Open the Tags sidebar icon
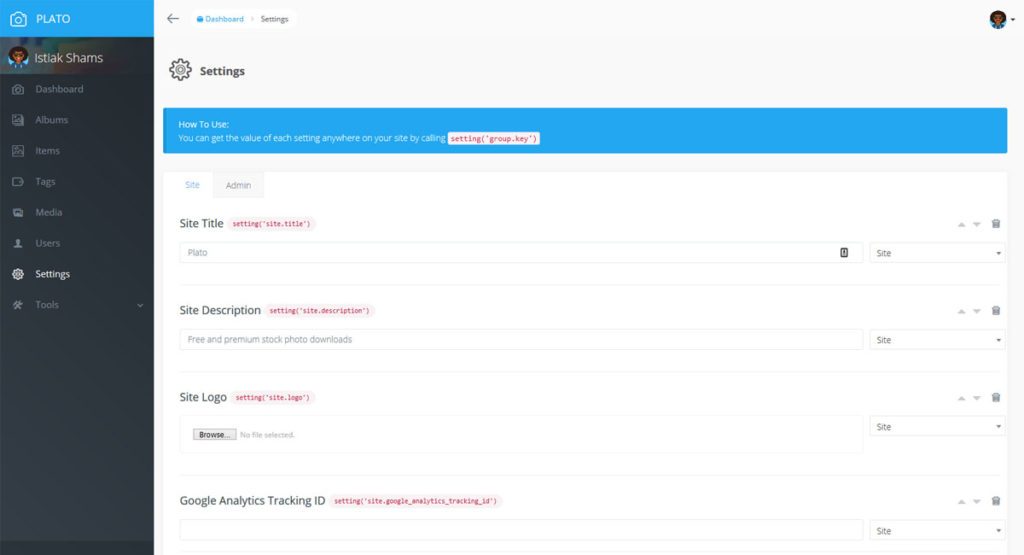Image resolution: width=1024 pixels, height=555 pixels. coord(18,182)
